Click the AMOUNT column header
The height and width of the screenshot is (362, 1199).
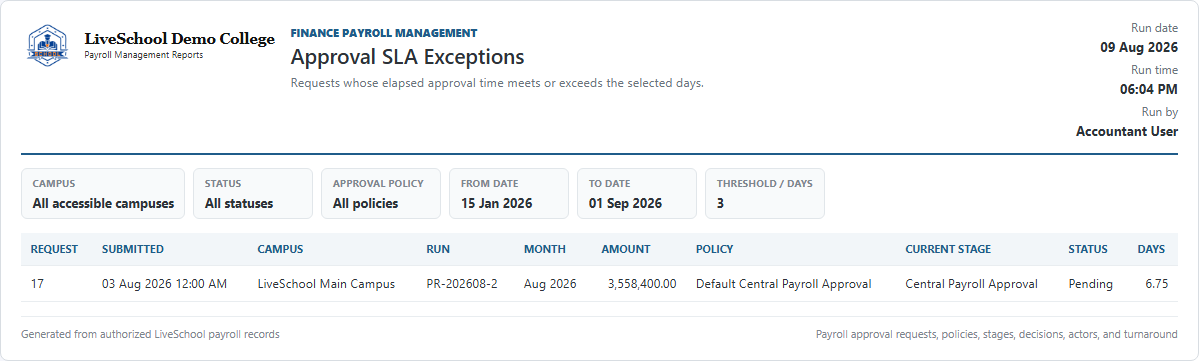click(626, 249)
